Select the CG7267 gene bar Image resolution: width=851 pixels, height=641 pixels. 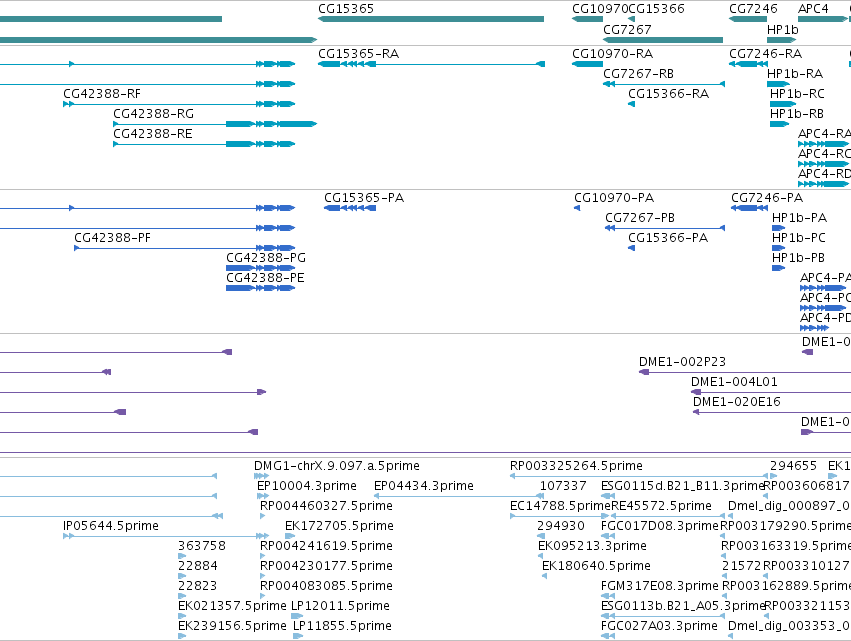(x=663, y=40)
